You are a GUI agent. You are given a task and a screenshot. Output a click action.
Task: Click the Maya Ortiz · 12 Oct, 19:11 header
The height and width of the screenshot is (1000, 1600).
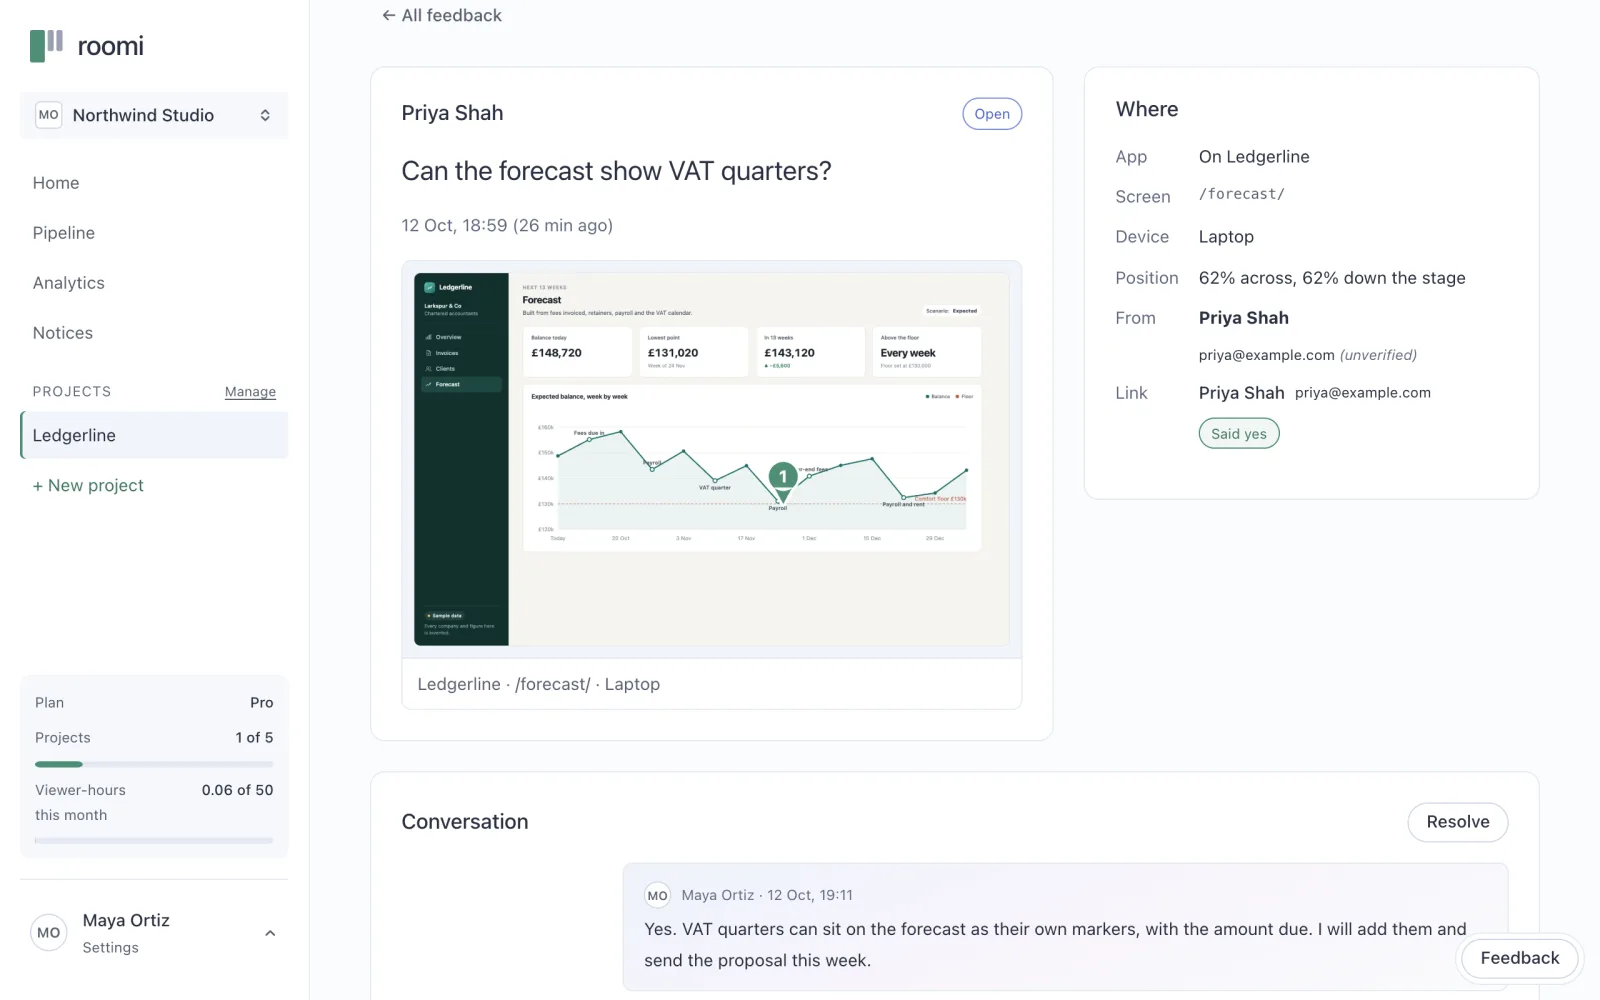click(767, 895)
